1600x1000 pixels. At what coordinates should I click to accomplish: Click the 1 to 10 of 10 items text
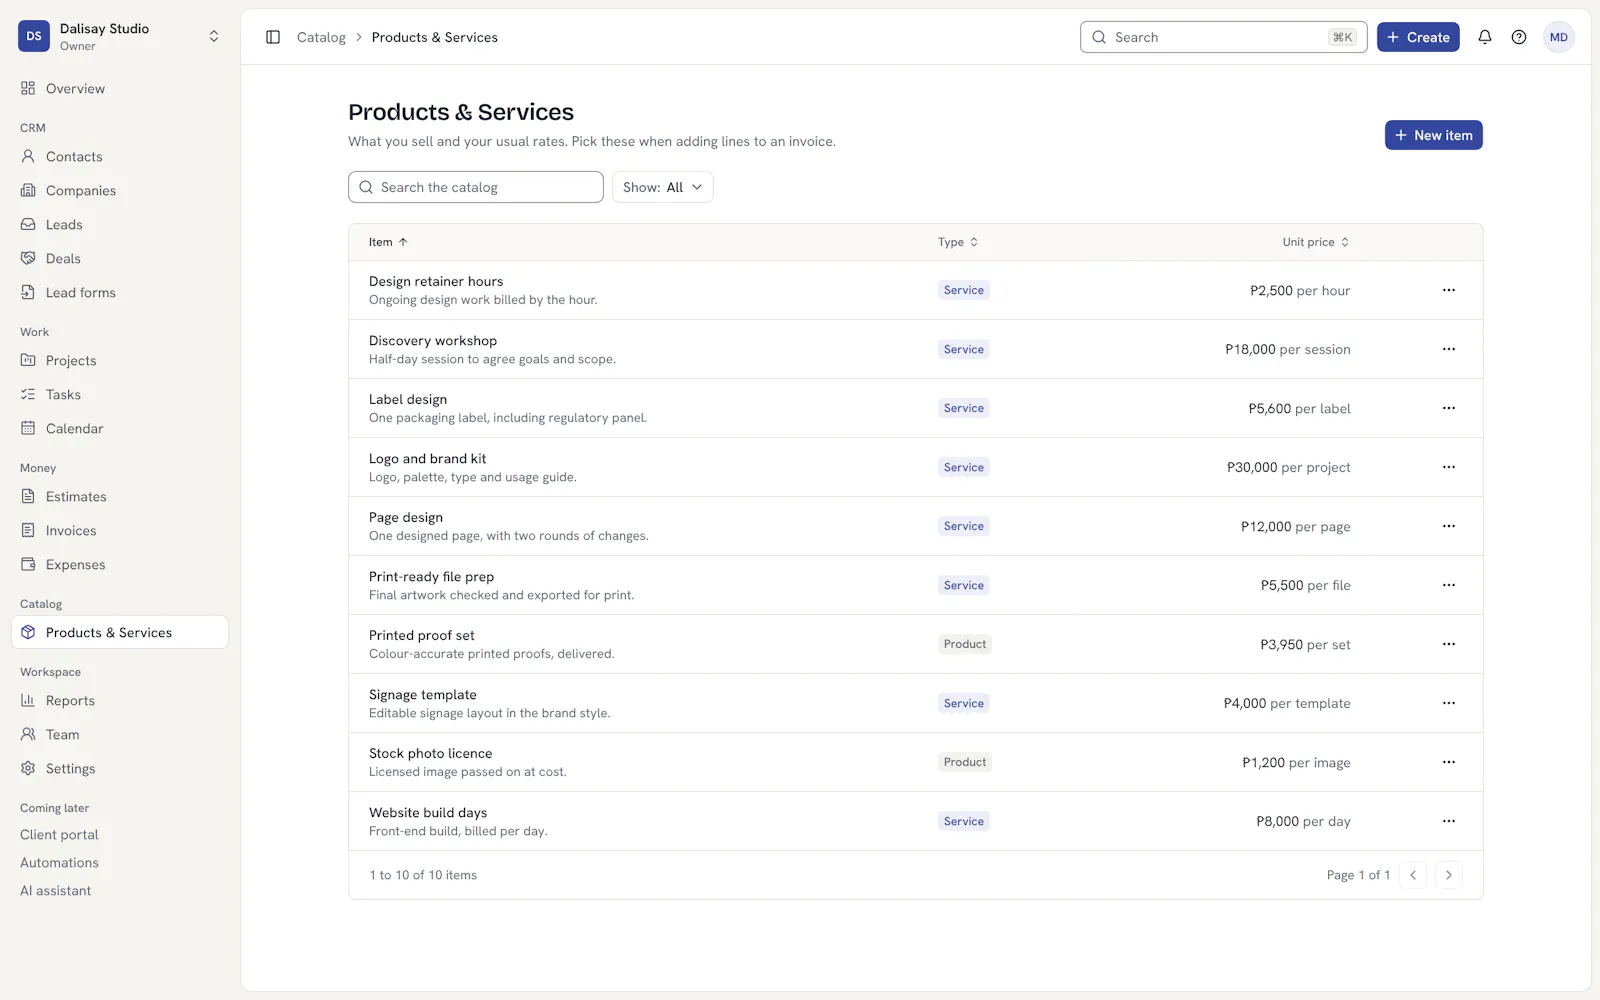423,875
